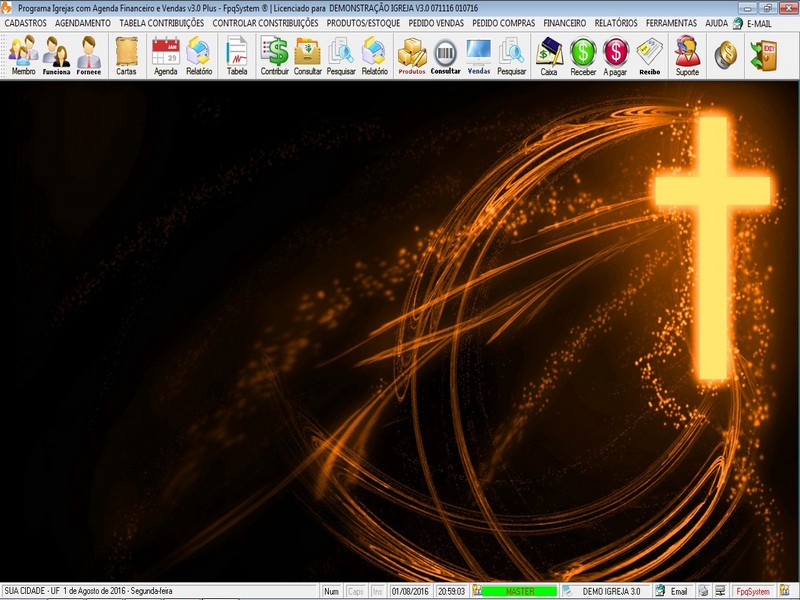This screenshot has width=800, height=600.
Task: Open the E-MAIL menu item
Action: 759,23
